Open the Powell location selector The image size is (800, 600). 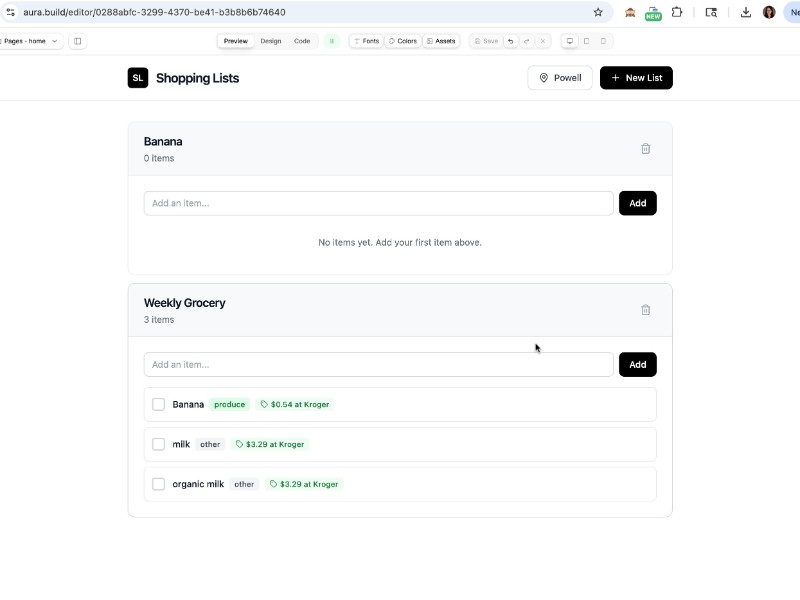coord(560,78)
